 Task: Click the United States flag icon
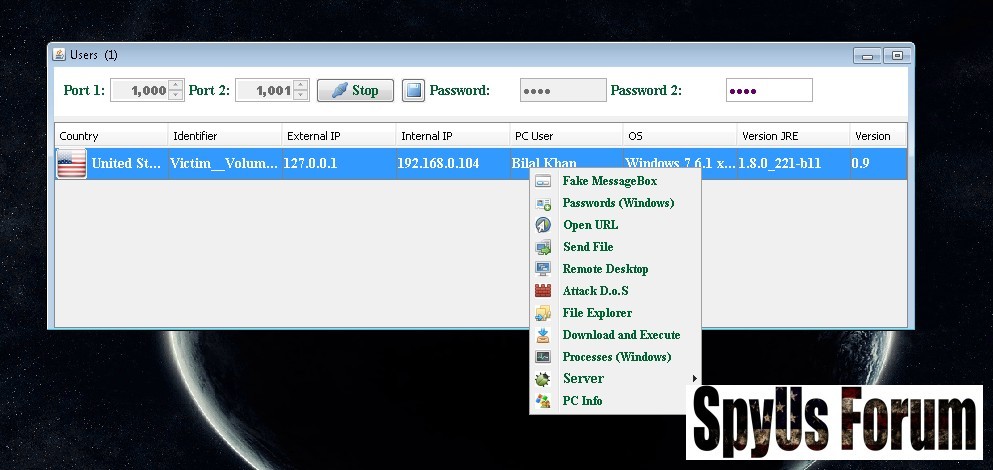(x=71, y=163)
